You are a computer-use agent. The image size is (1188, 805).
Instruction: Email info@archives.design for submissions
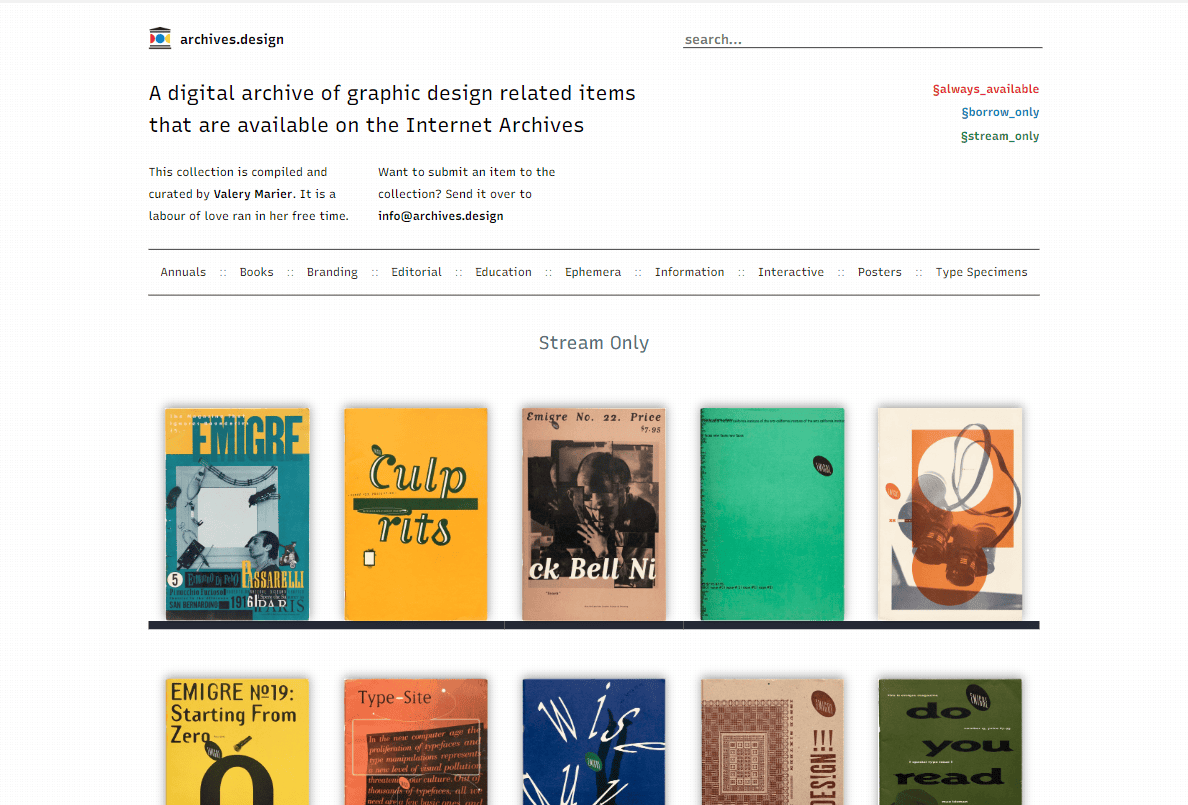441,215
